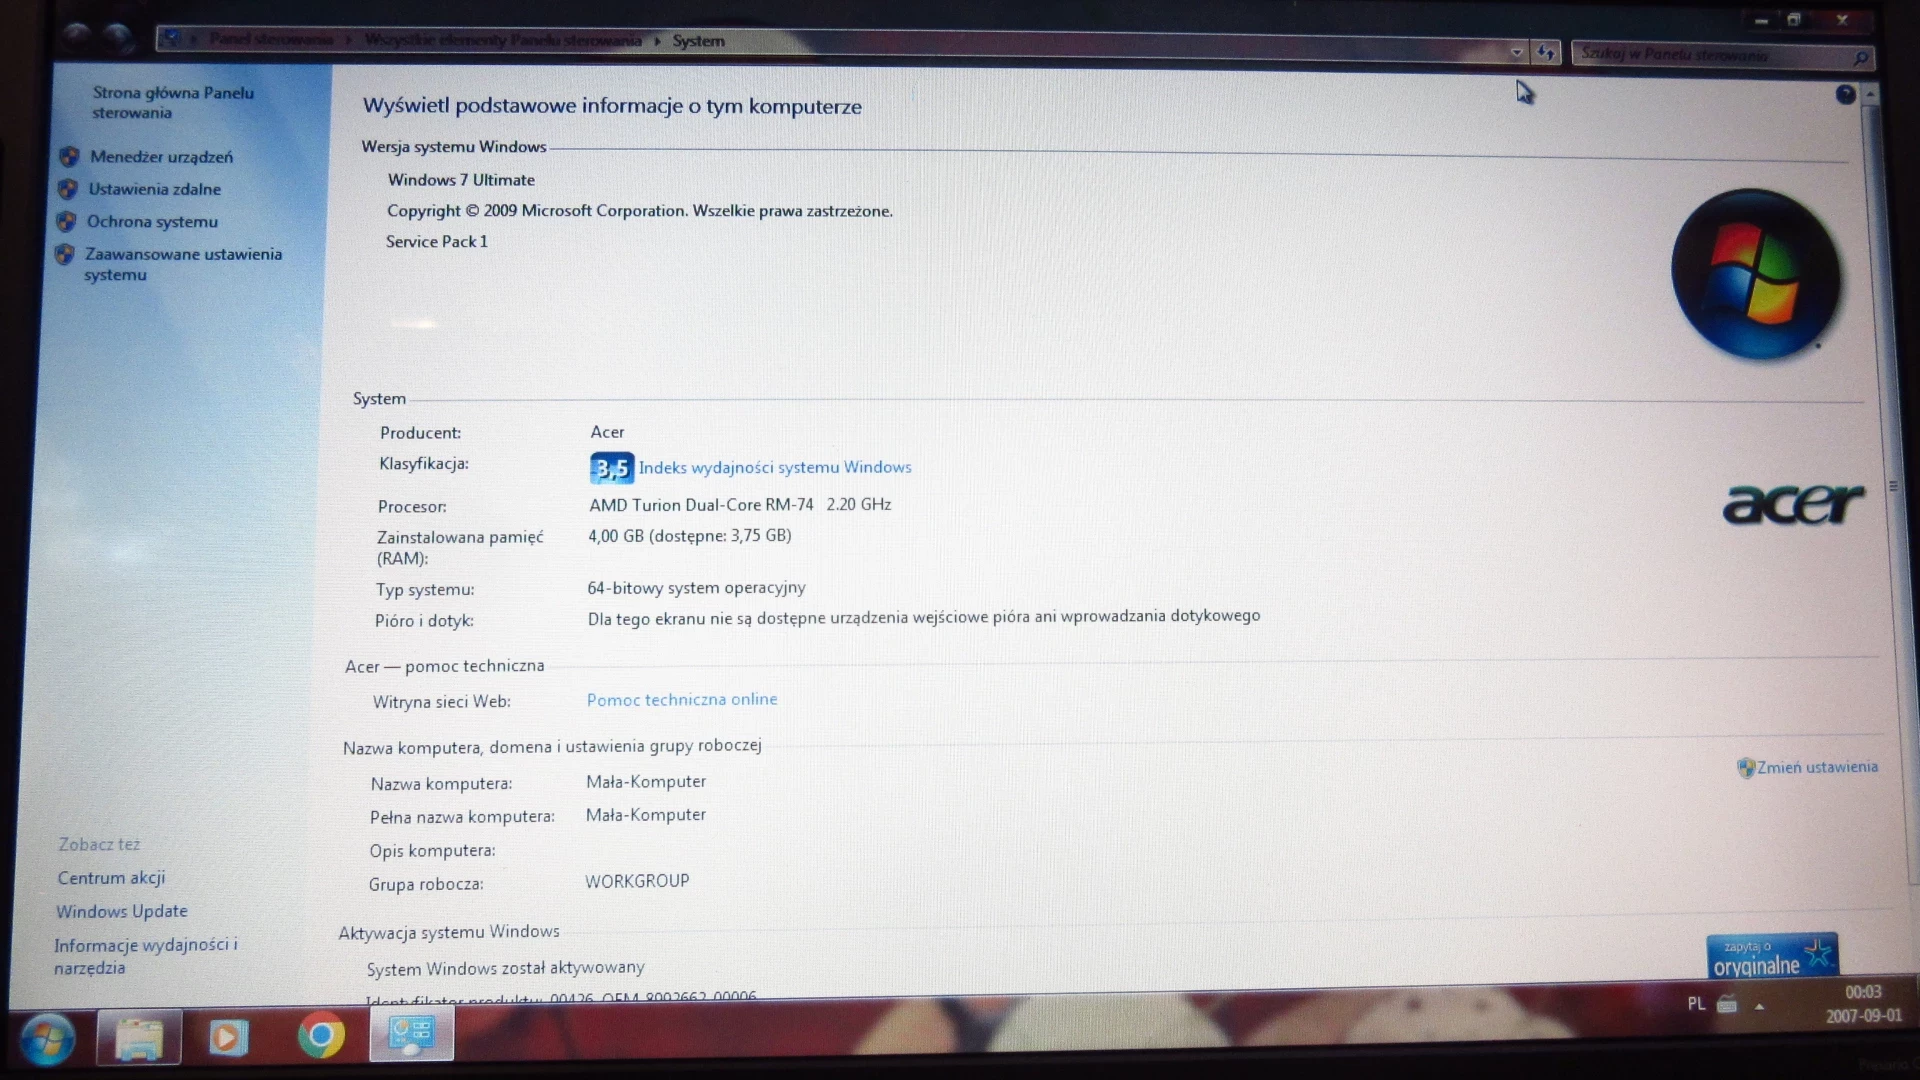
Task: Open address bar history dropdown arrow
Action: pyautogui.click(x=1517, y=52)
